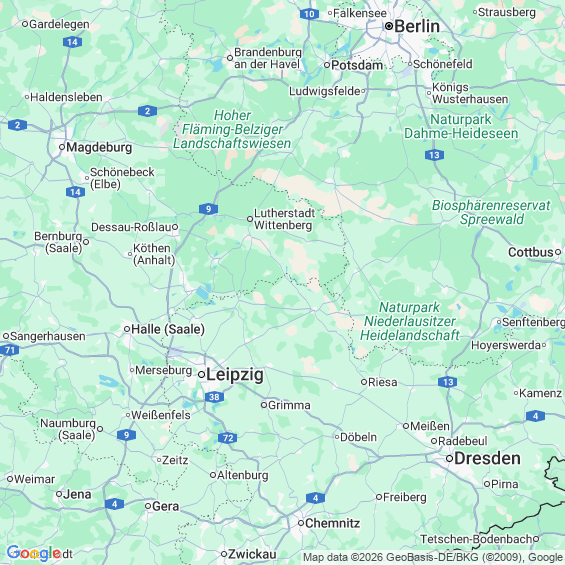Click the A13 shield below Naturpark Dahme-Heideseen
The image size is (565, 565).
434,155
